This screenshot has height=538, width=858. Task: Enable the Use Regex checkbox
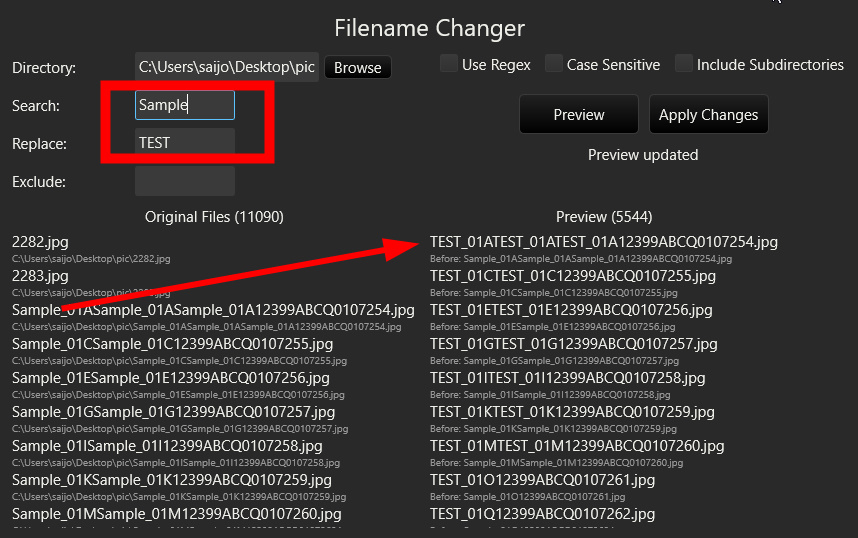coord(449,64)
